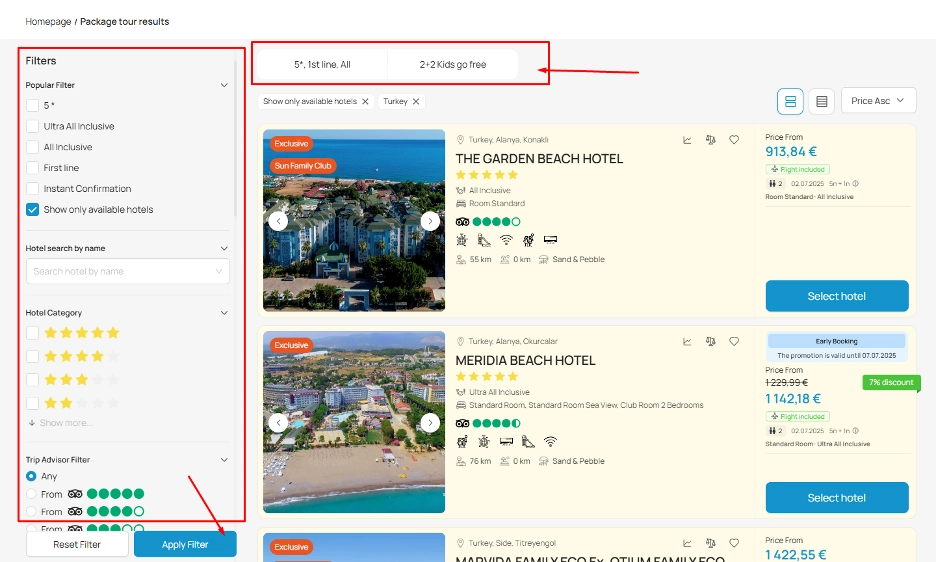This screenshot has height=562, width=936.
Task: Favorite Meridia Beach Hotel with heart icon
Action: tap(734, 342)
